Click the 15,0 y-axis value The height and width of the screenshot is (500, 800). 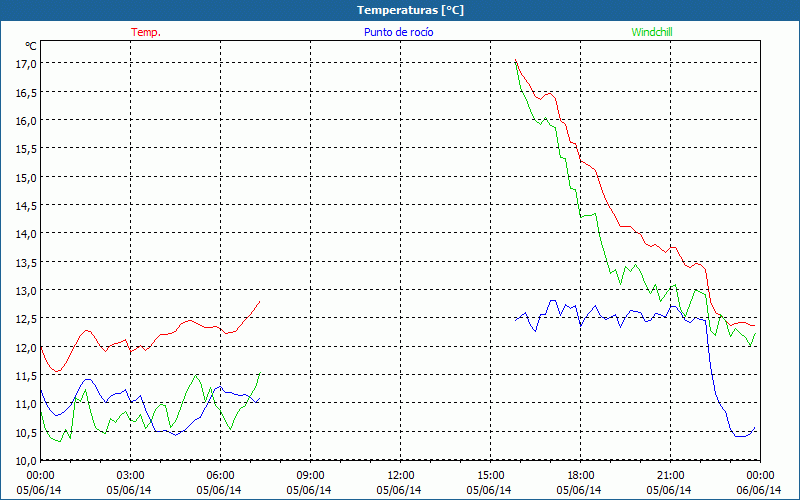27,178
